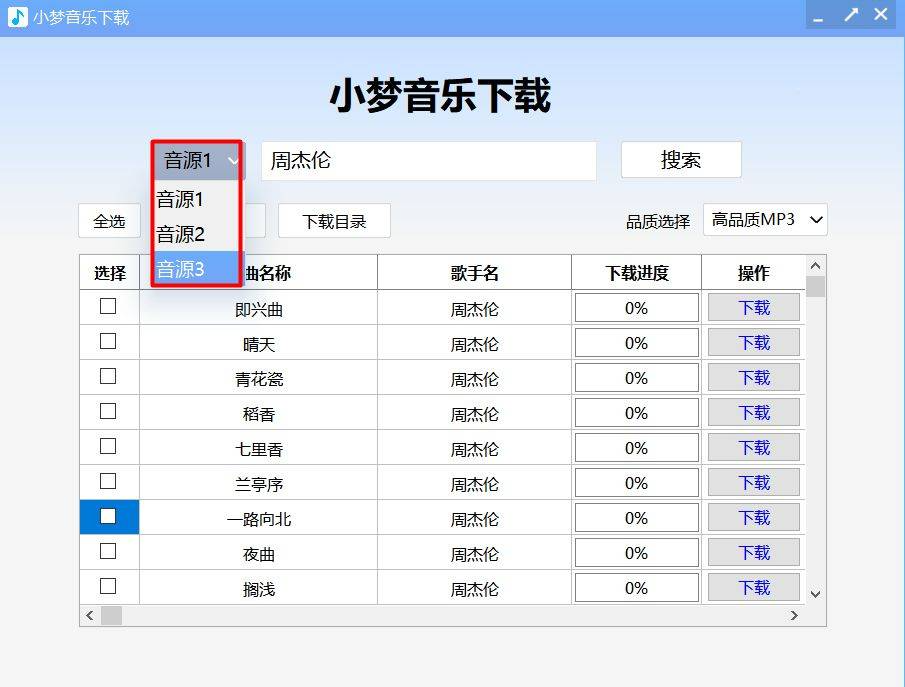Download the song 青花瓷
Viewport: 905px width, 687px height.
click(x=753, y=377)
